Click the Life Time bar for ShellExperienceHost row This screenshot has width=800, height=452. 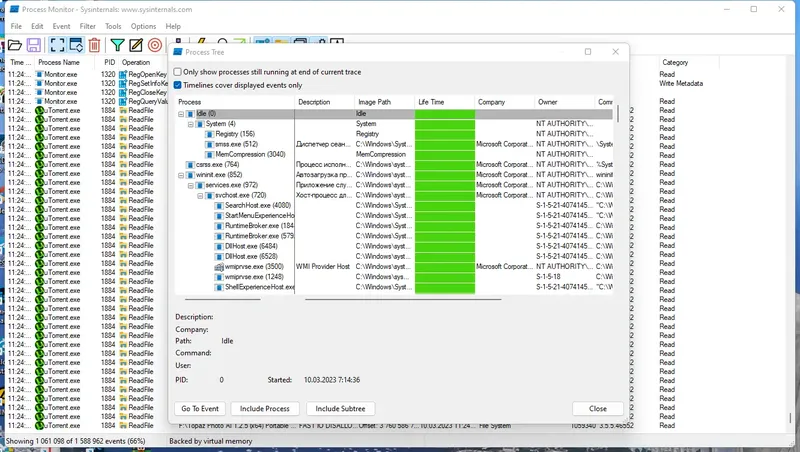click(445, 287)
